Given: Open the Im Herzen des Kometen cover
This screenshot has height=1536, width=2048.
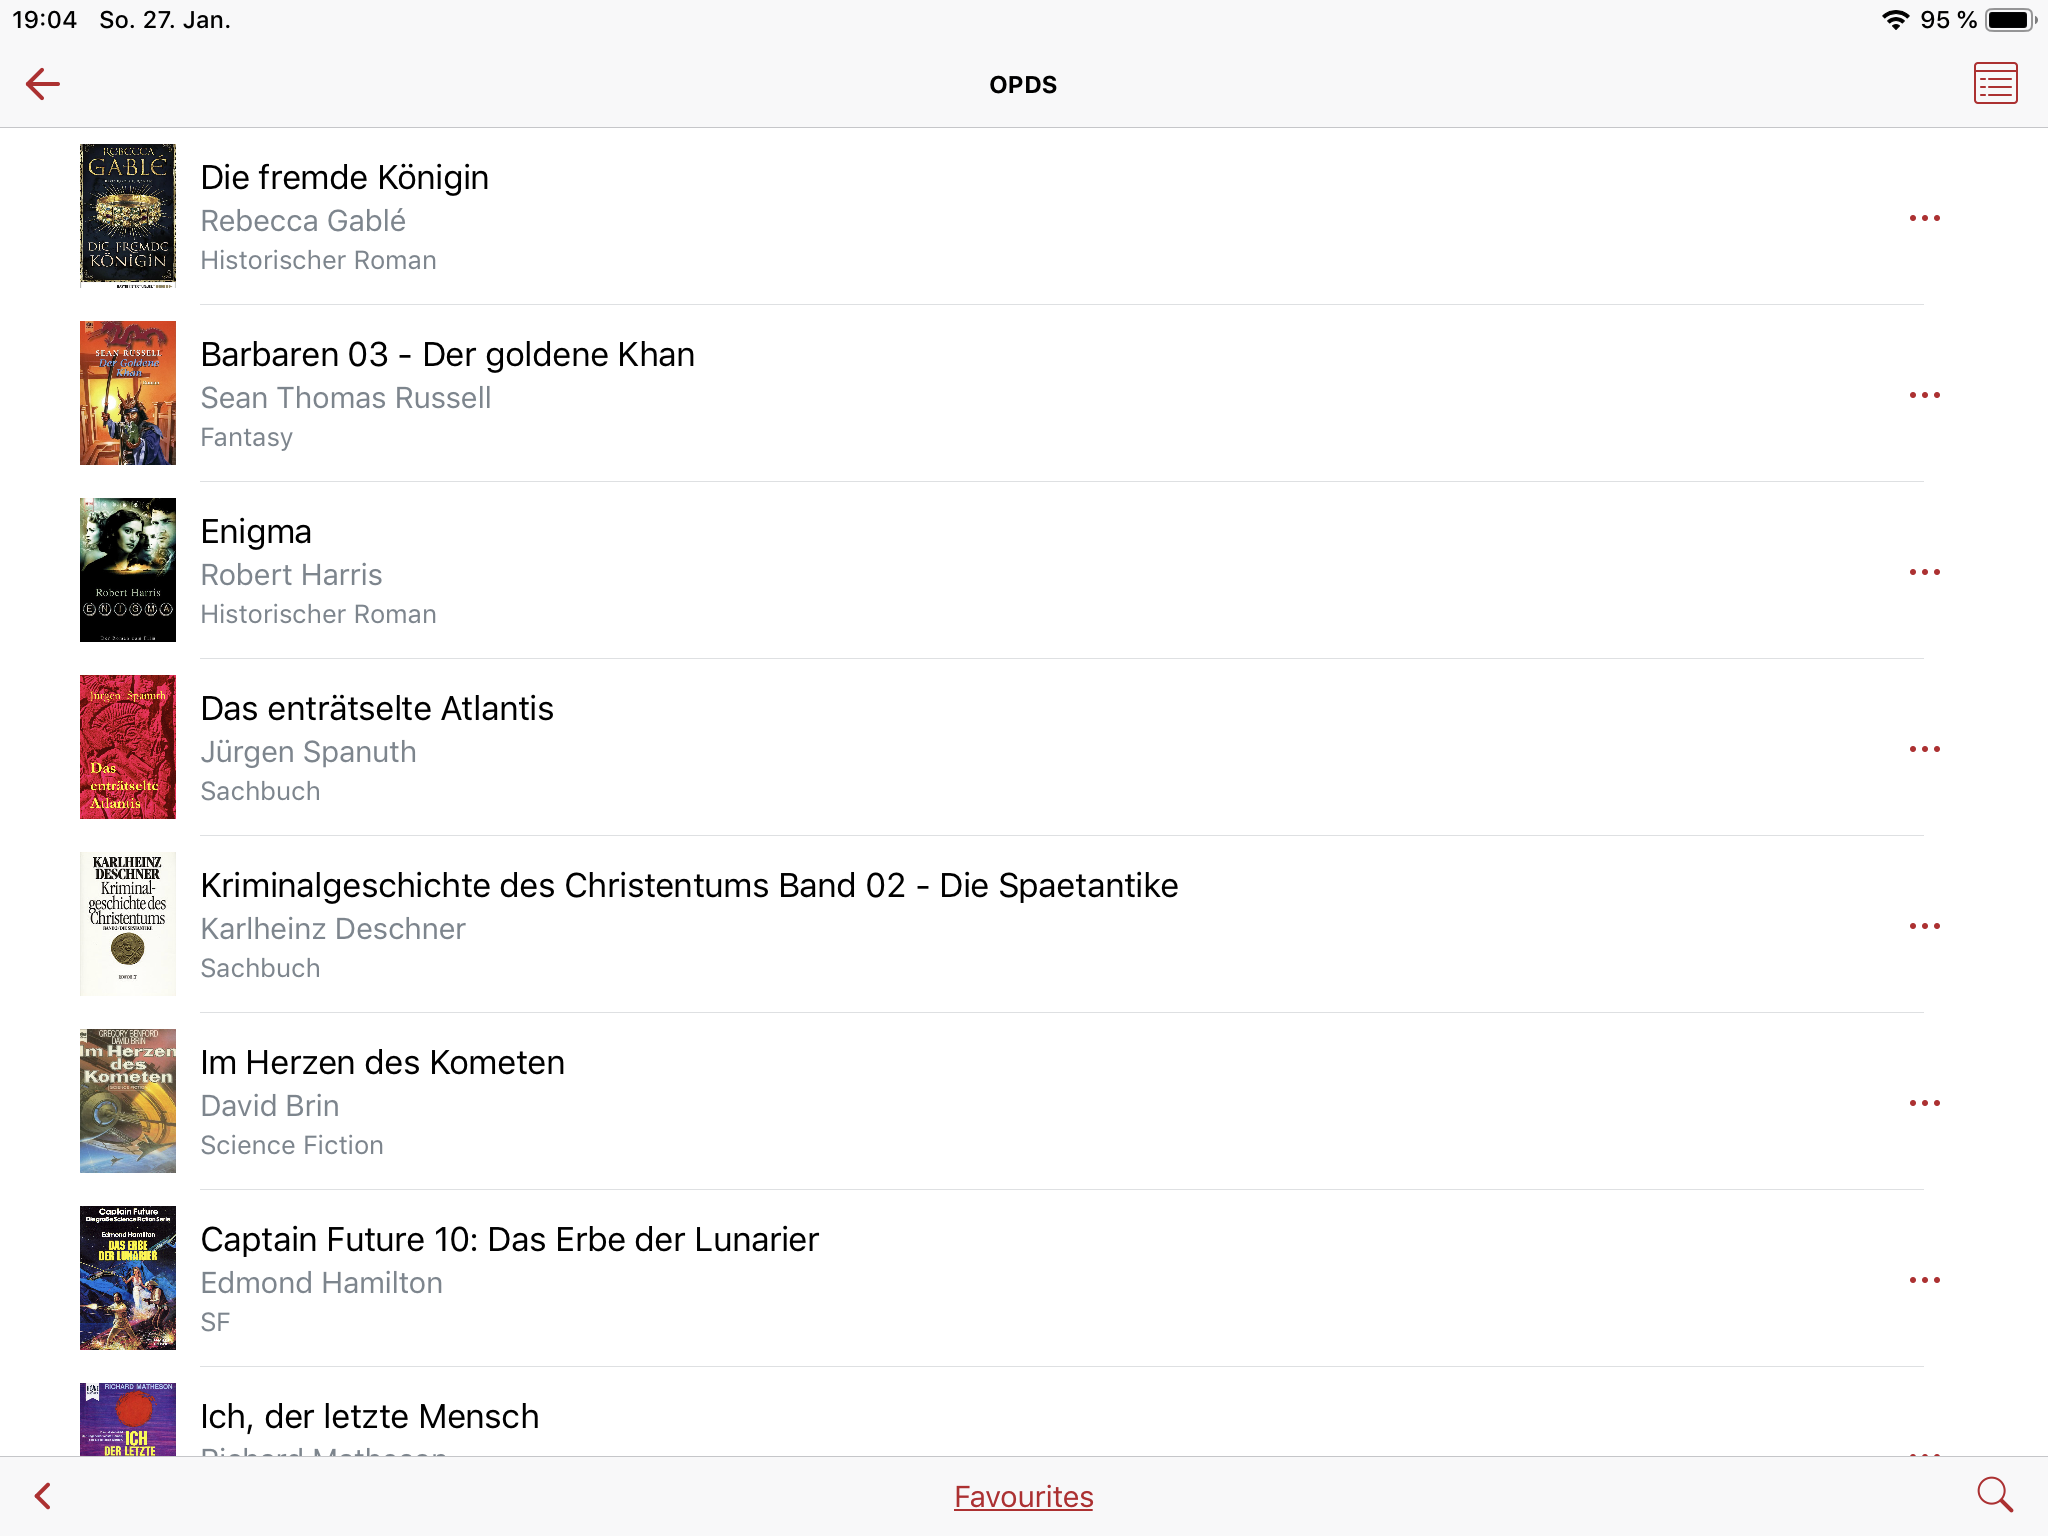Looking at the screenshot, I should [x=128, y=1101].
